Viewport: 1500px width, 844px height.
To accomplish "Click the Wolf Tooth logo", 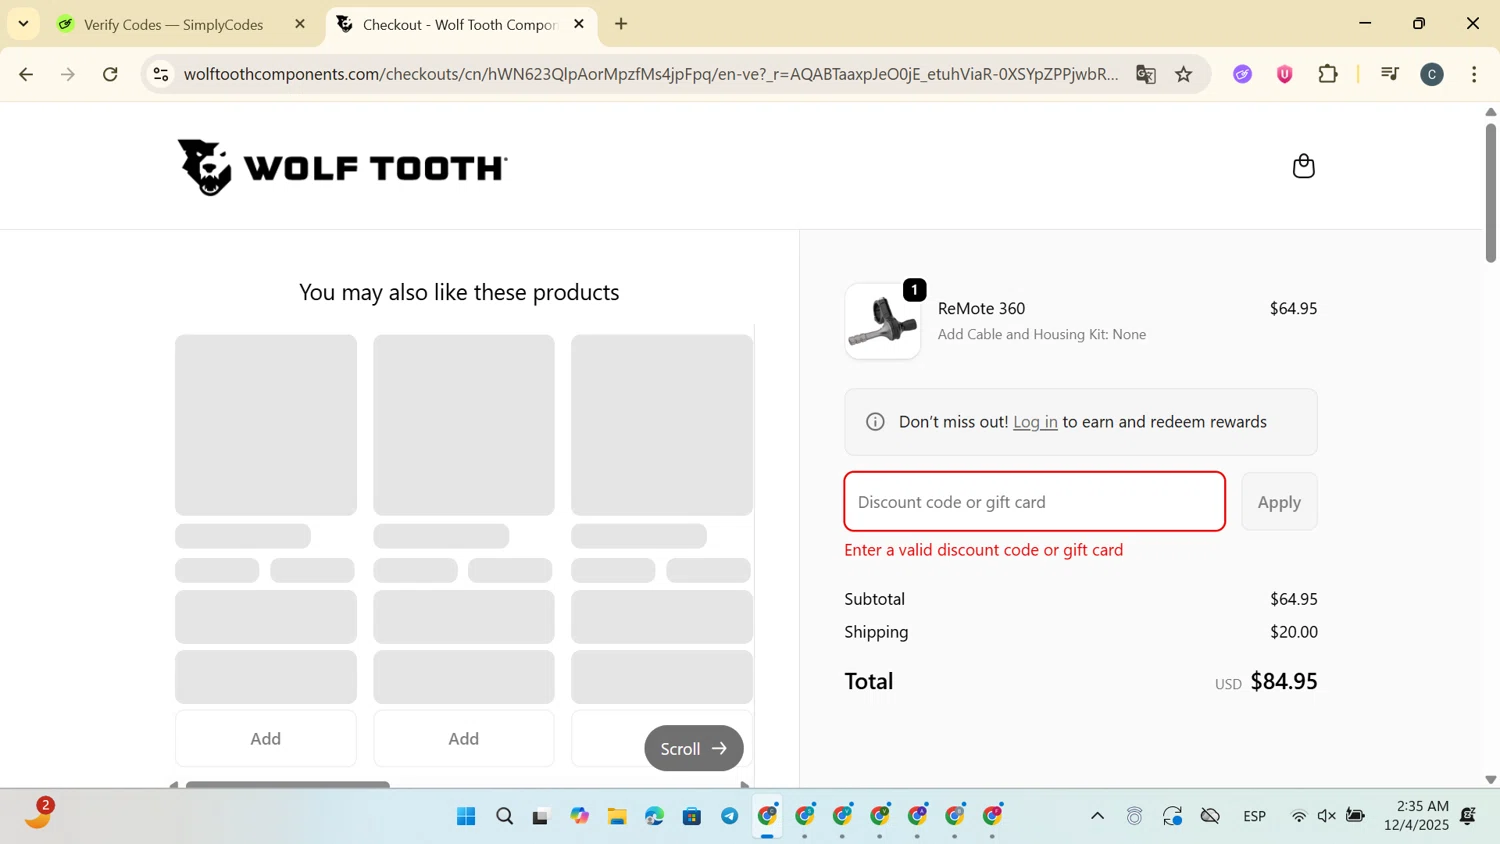I will (342, 167).
